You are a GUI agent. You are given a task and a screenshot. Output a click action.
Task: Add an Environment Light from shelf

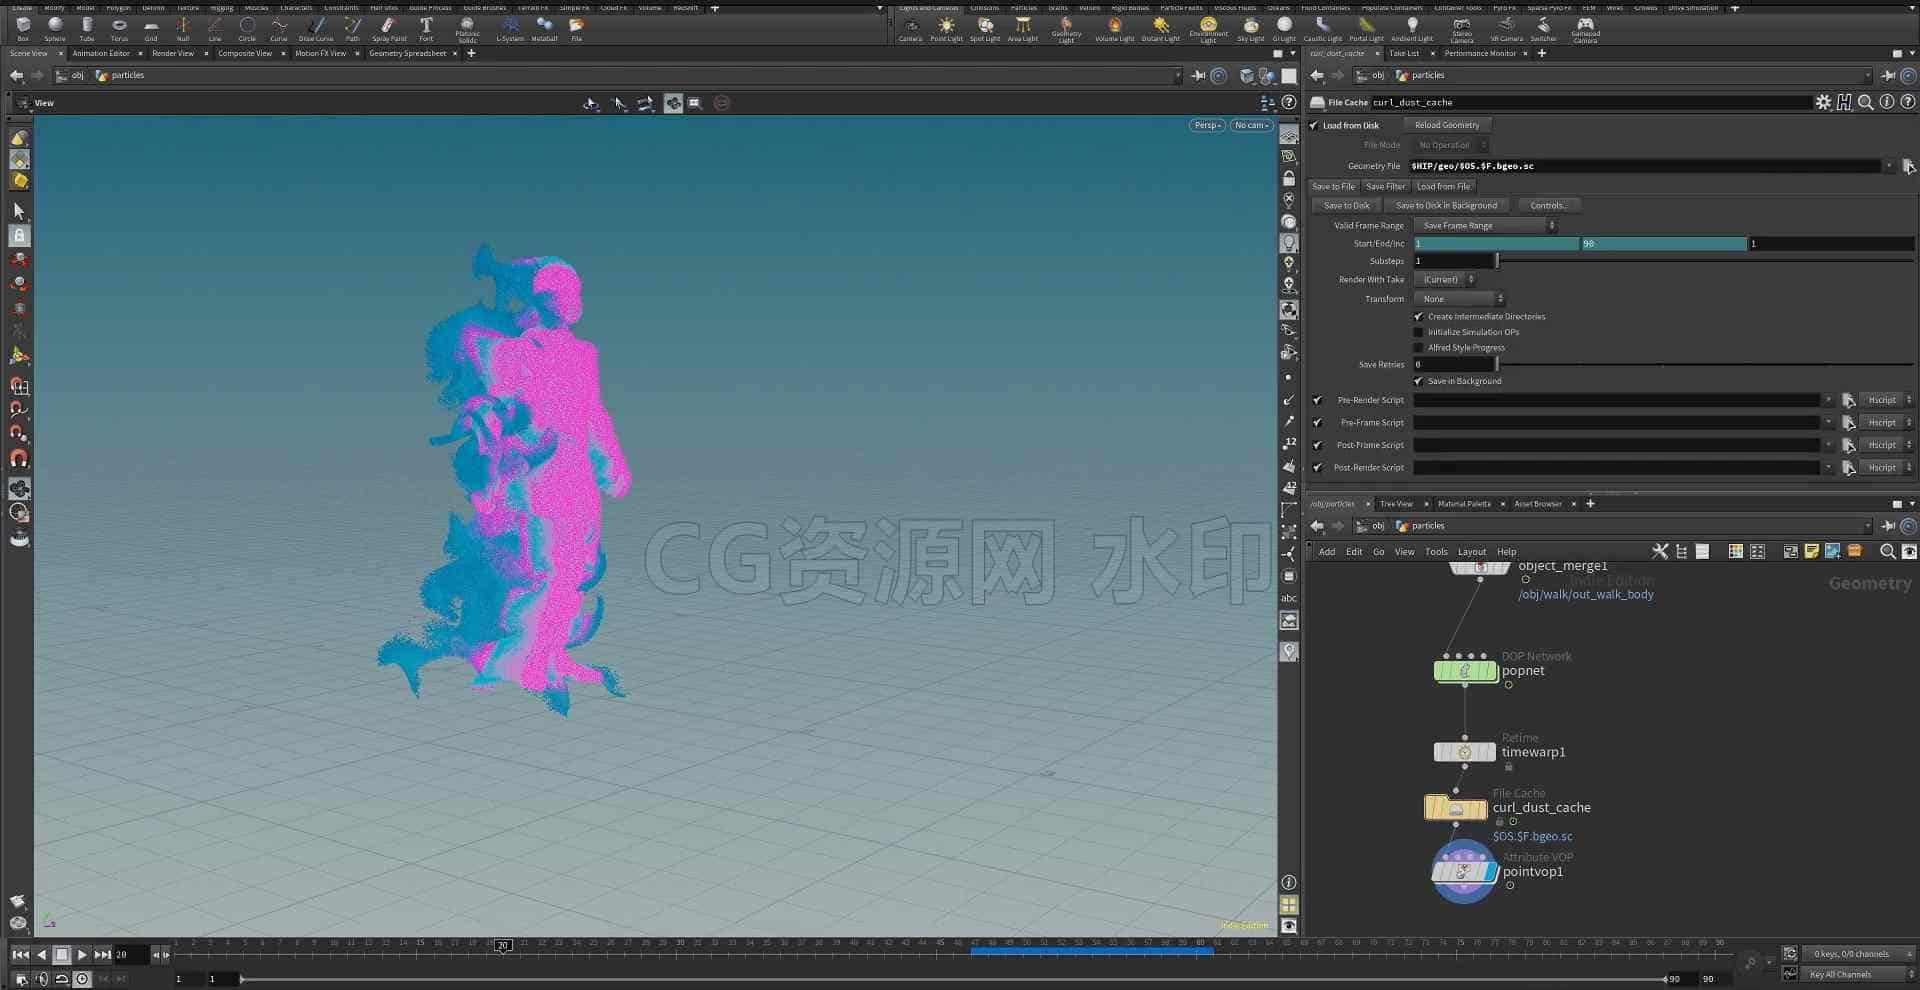1208,29
